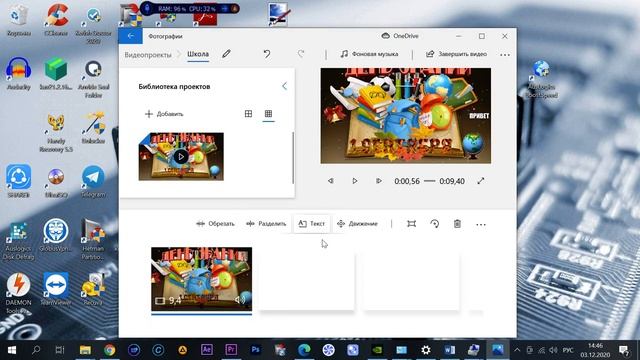Click the Telegram desktop icon

click(93, 182)
